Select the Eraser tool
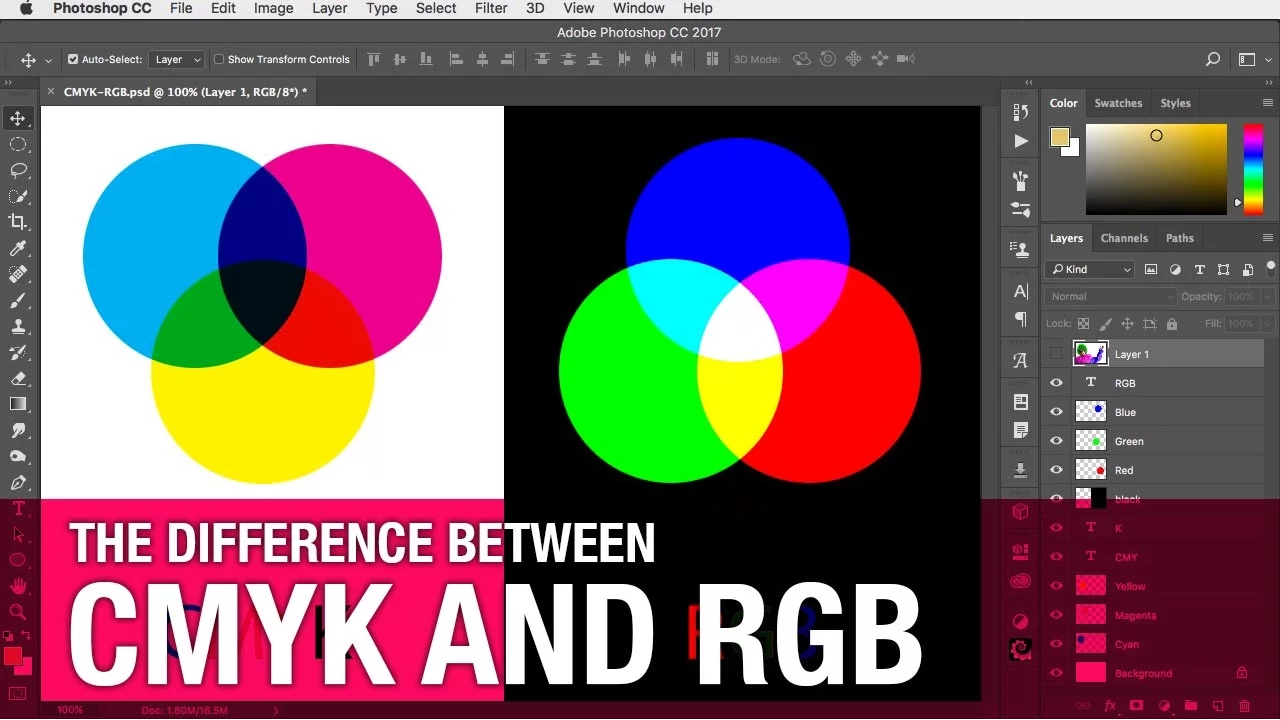Image resolution: width=1280 pixels, height=720 pixels. (x=18, y=378)
